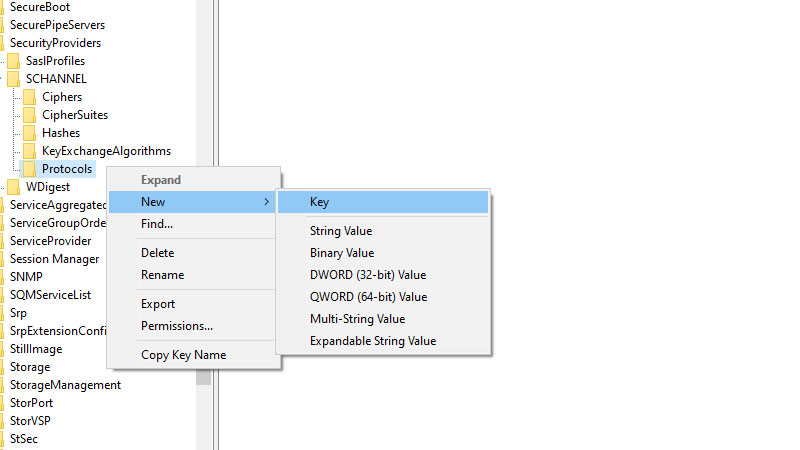Create a new DWORD (32-bit) Value
This screenshot has width=800, height=450.
(x=383, y=275)
